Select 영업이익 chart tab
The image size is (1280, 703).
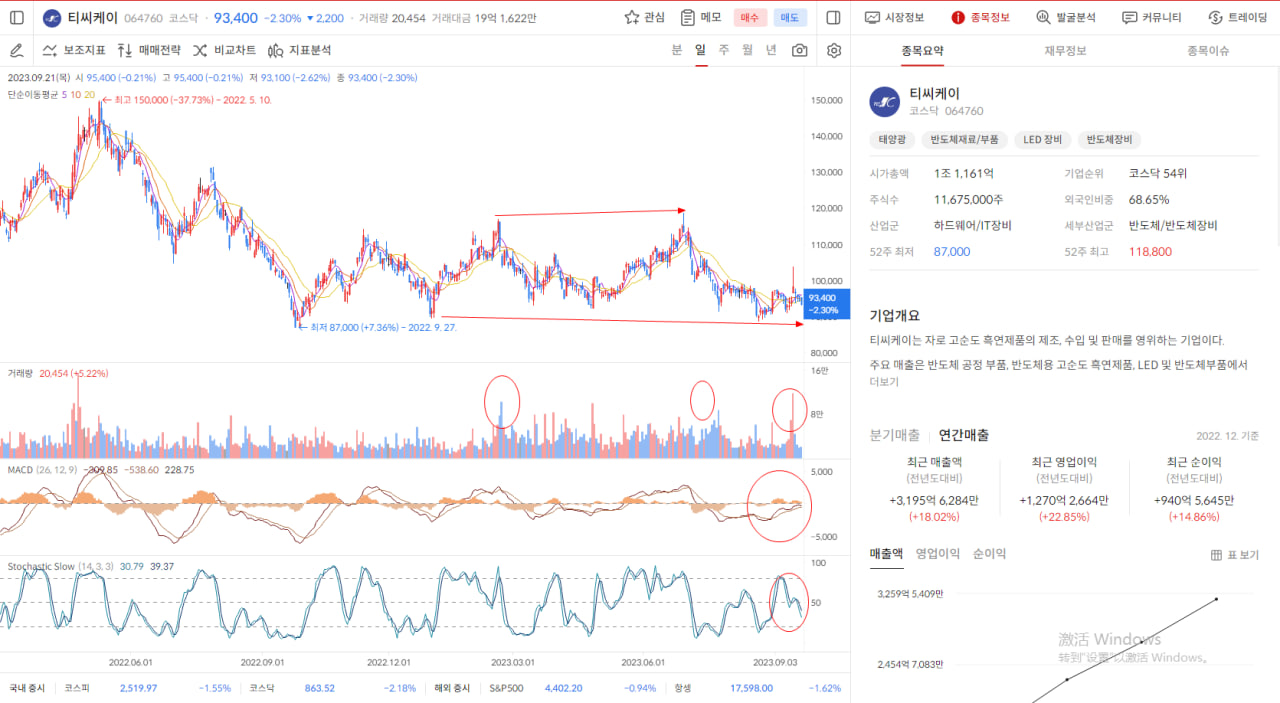(937, 553)
